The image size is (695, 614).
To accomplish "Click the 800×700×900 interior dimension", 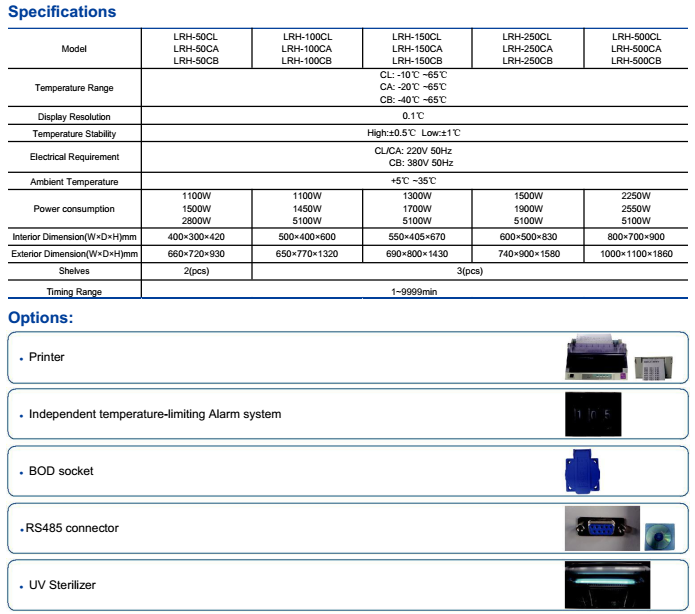I will click(636, 237).
